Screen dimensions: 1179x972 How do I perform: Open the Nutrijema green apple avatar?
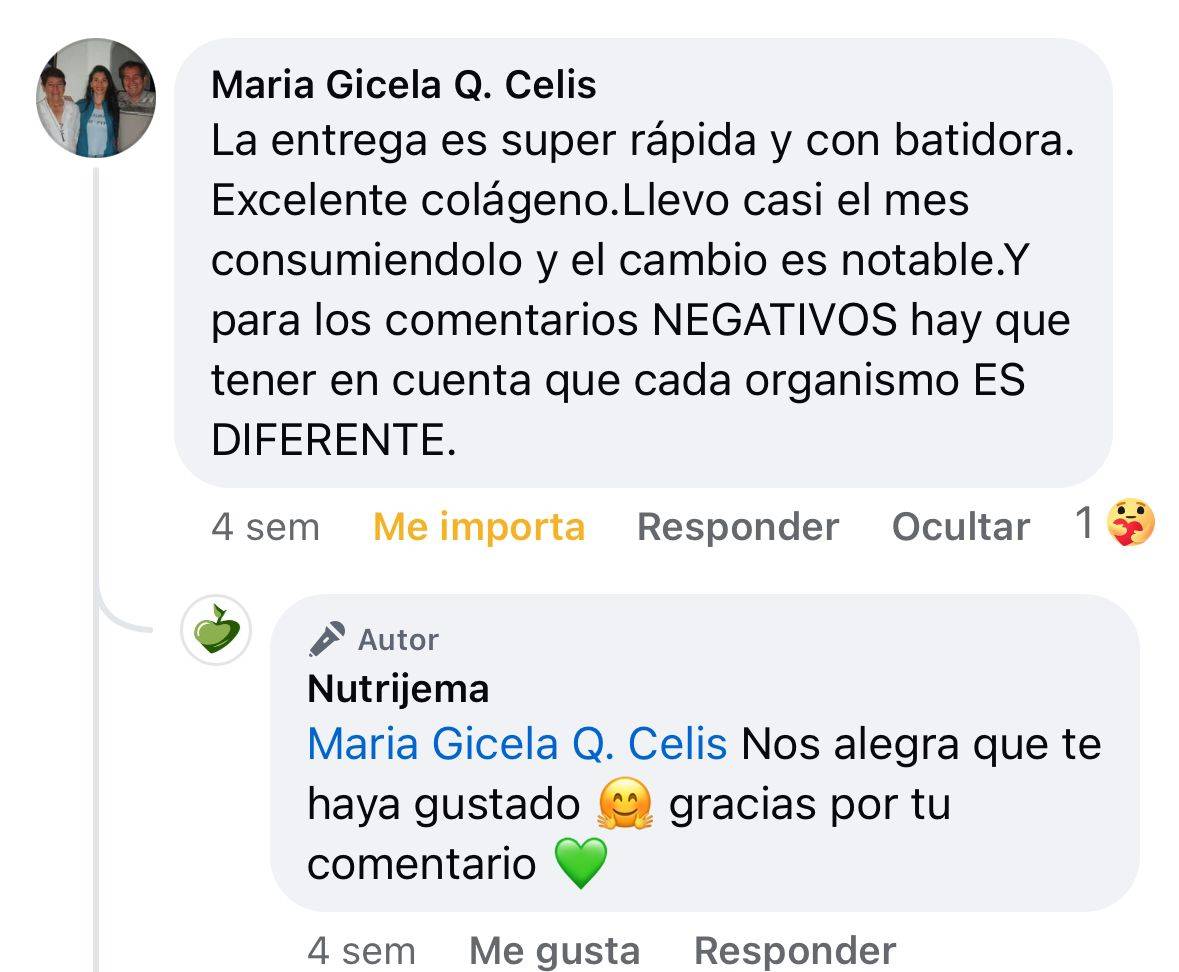pos(216,632)
